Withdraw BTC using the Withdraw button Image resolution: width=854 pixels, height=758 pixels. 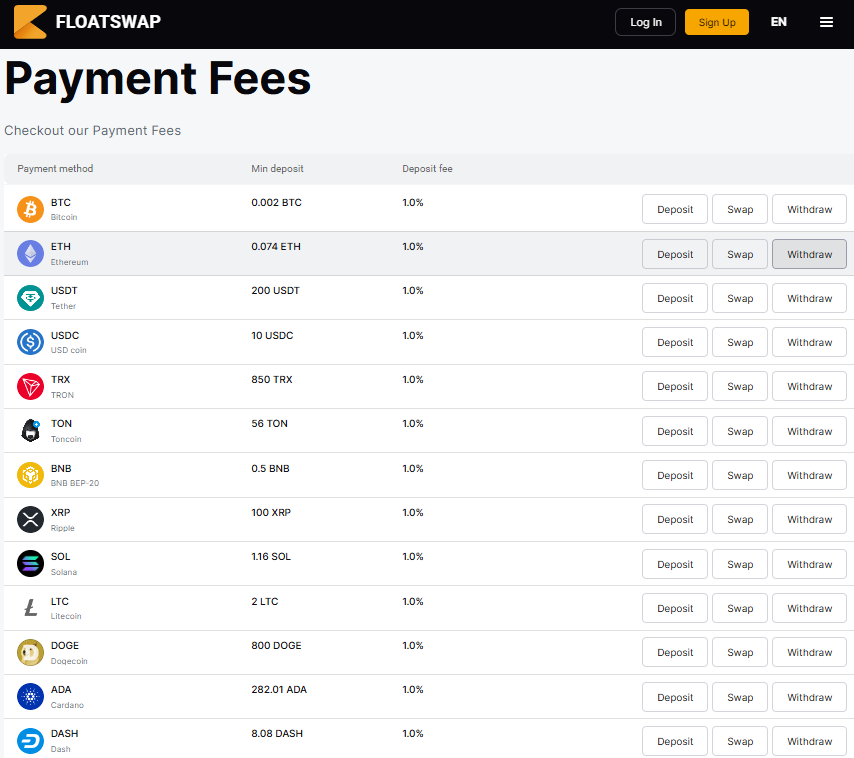[809, 209]
